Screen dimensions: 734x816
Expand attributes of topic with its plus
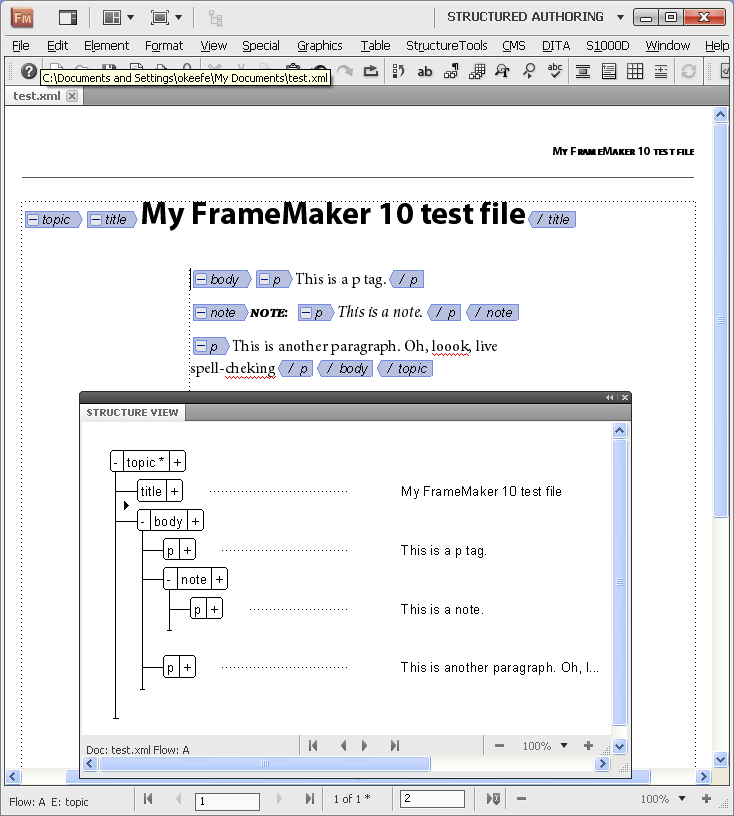(178, 462)
